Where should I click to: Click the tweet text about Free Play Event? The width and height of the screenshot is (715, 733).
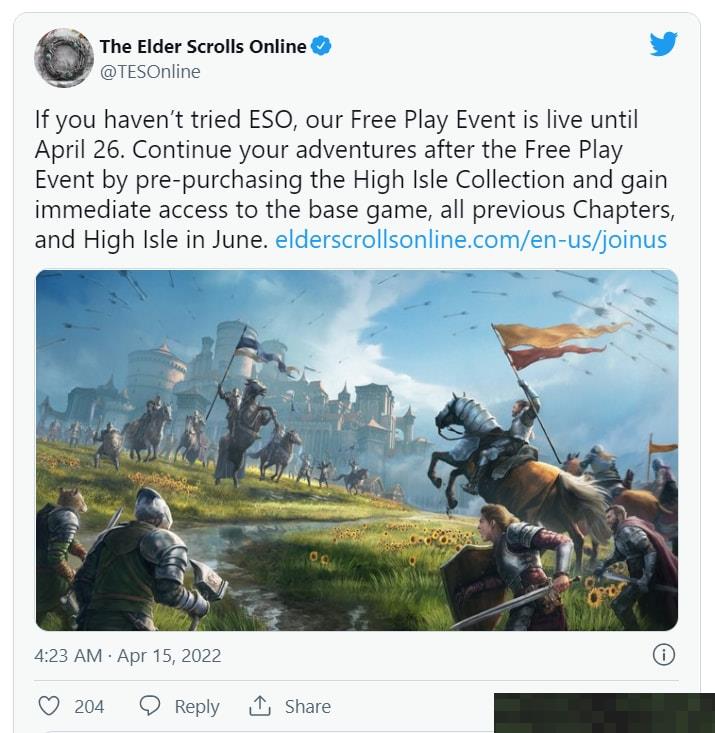355,180
